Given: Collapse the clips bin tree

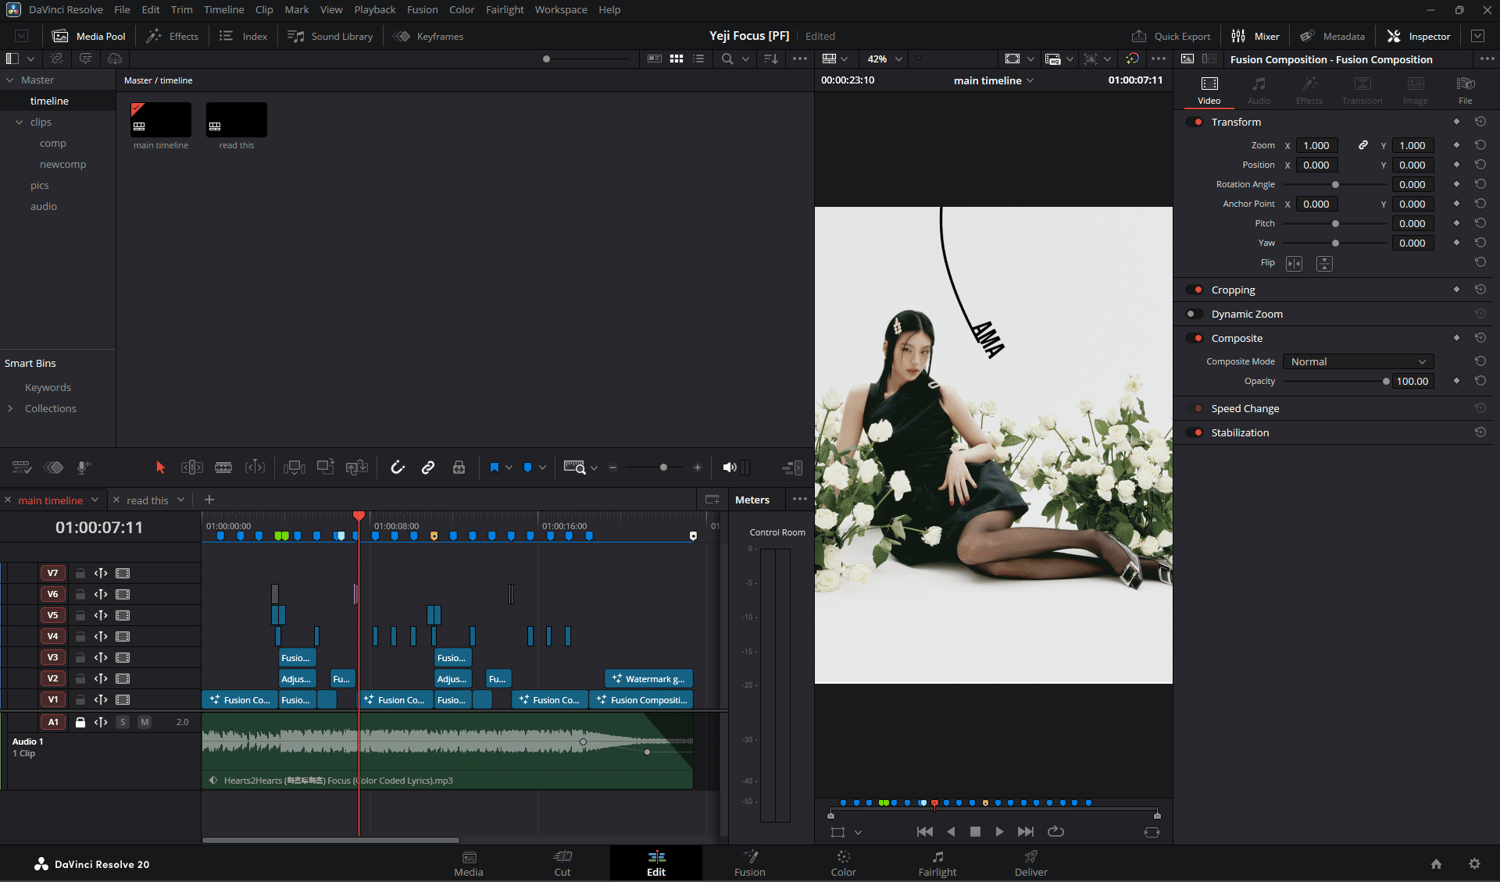Looking at the screenshot, I should 19,122.
